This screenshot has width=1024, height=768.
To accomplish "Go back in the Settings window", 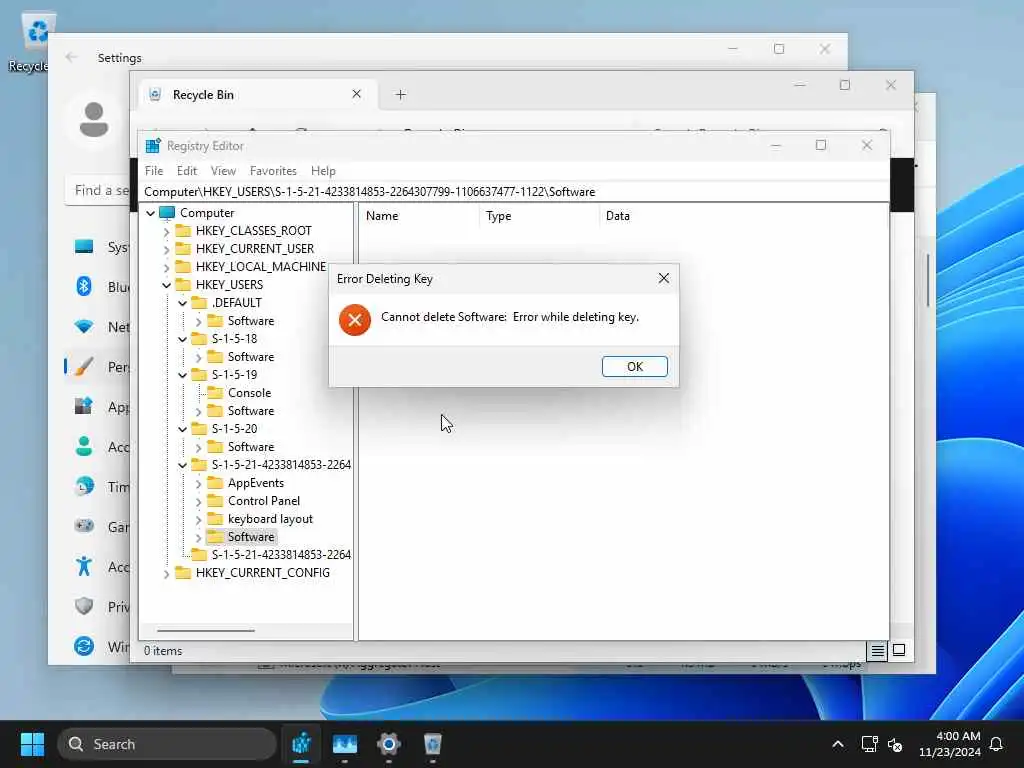I will [71, 57].
